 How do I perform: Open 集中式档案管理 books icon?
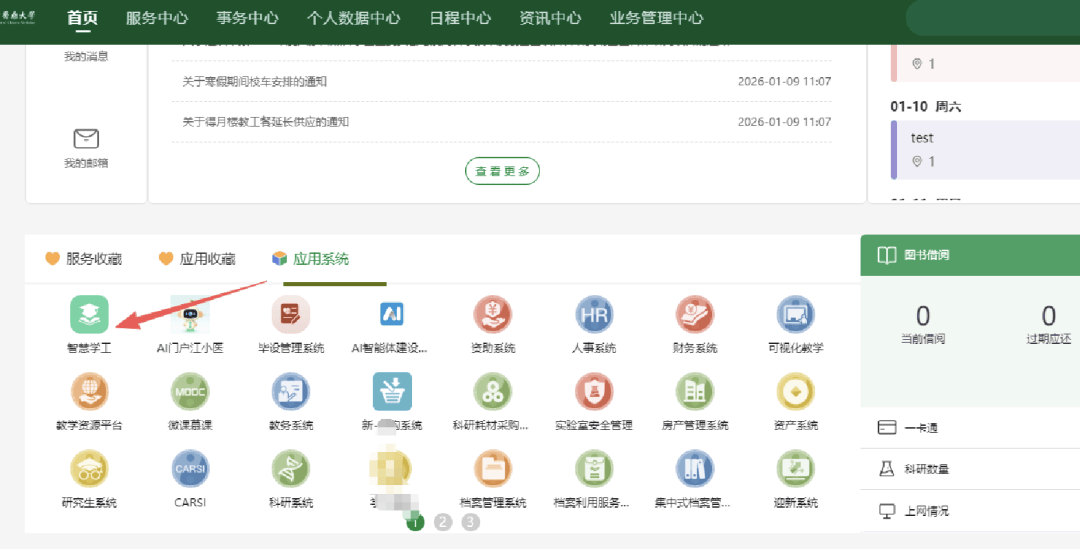(694, 468)
